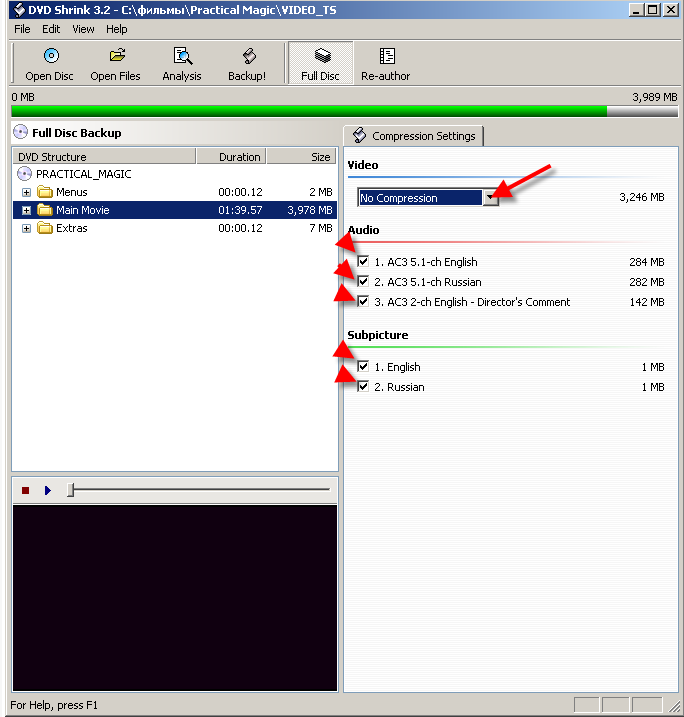The width and height of the screenshot is (684, 717).
Task: Uncheck Russian subpicture stream
Action: pos(363,386)
